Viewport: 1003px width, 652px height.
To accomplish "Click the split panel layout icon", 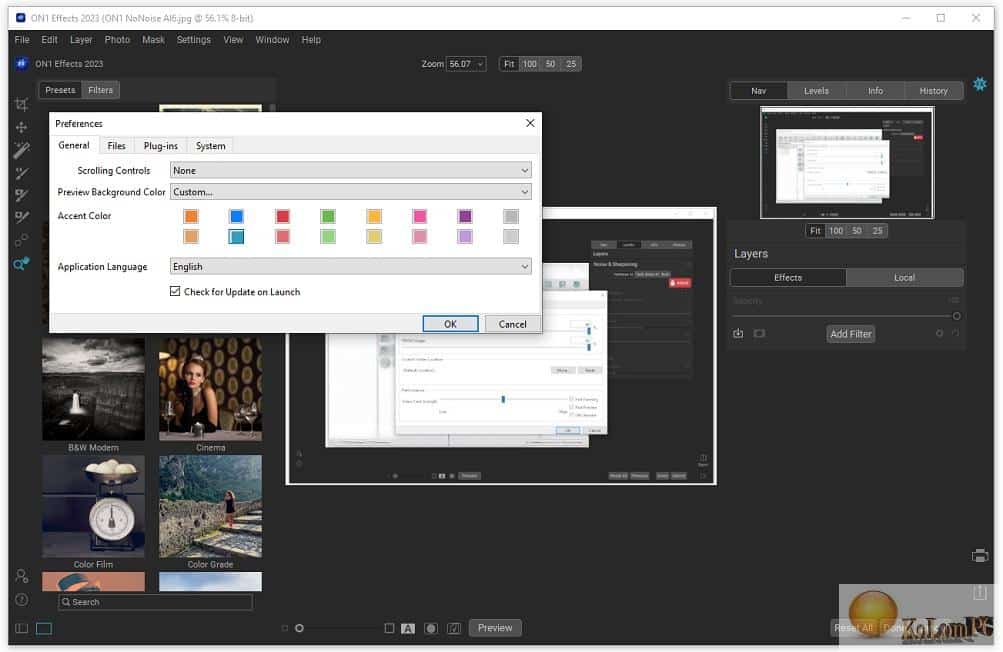I will (21, 628).
